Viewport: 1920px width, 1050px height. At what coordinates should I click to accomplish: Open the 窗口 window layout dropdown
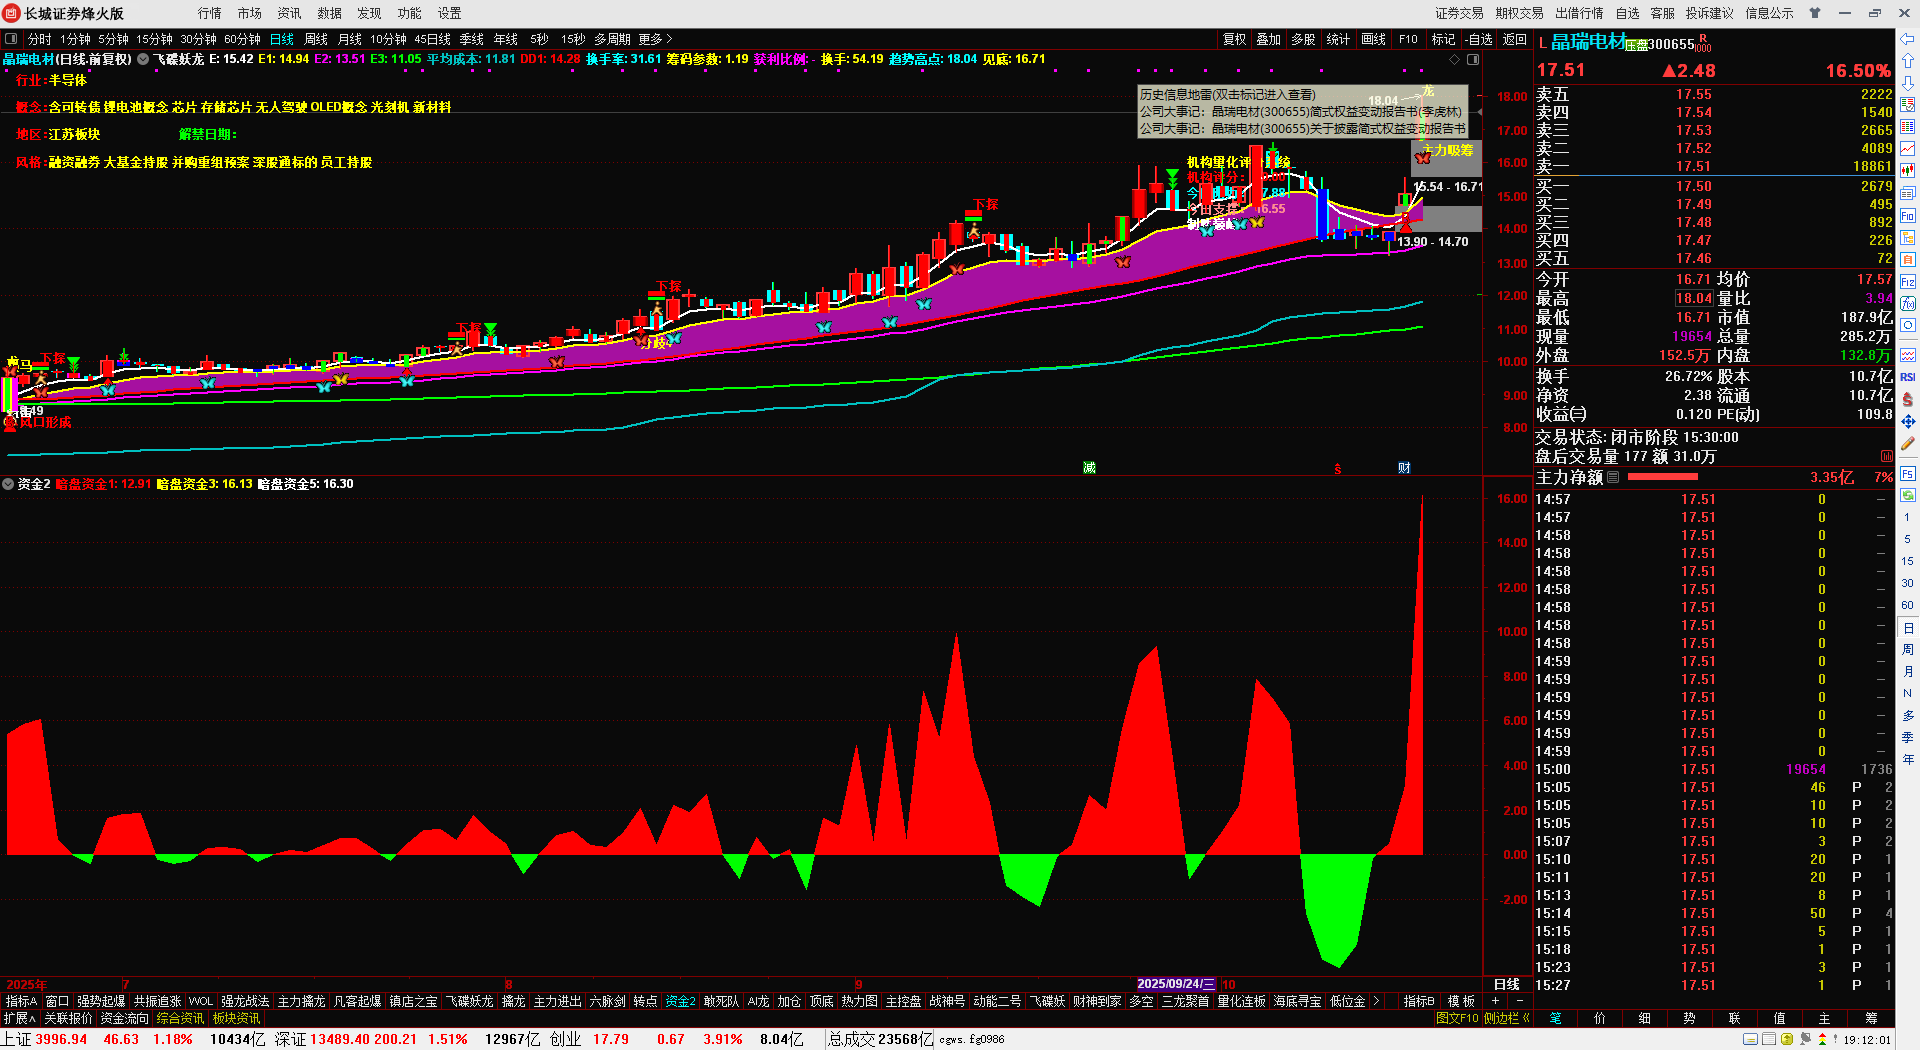(x=58, y=1001)
